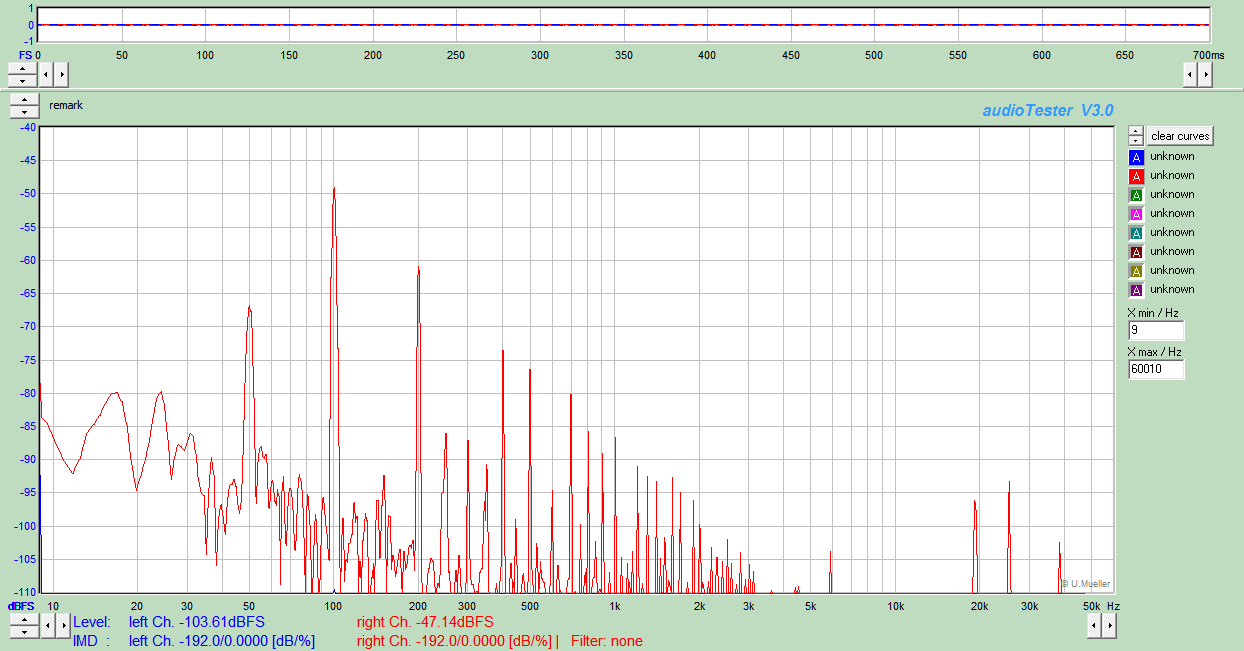Select the dark red curve A icon
1244x651 pixels.
(1136, 252)
